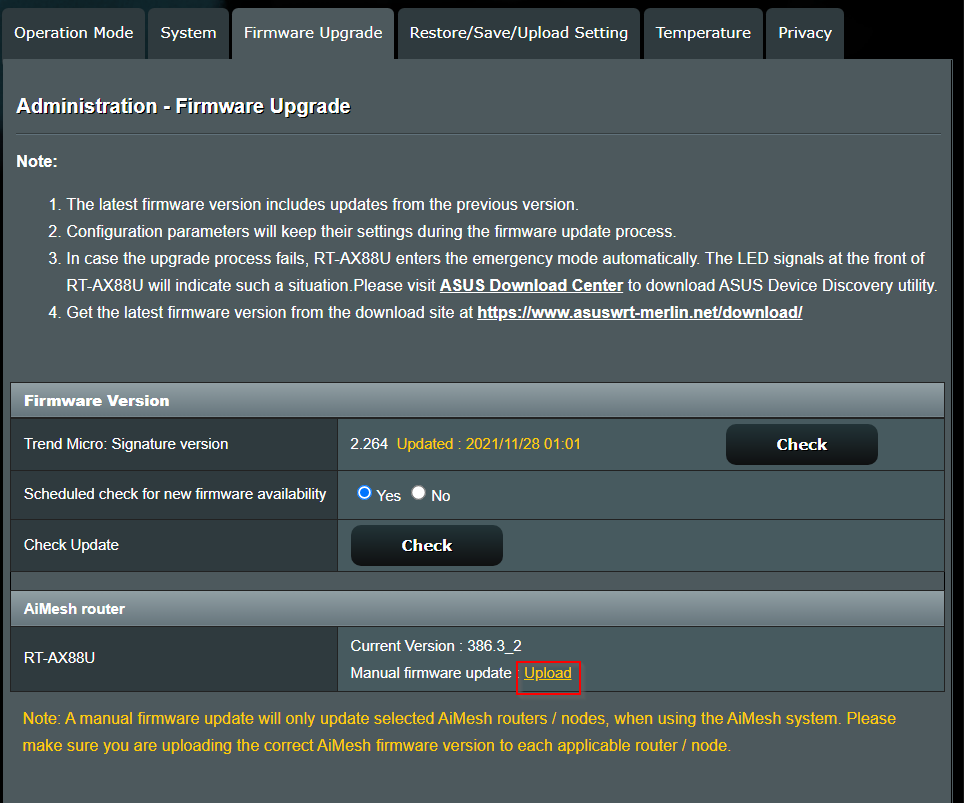Visit the asuswrt-merlin.net download link
The image size is (964, 803).
(639, 312)
